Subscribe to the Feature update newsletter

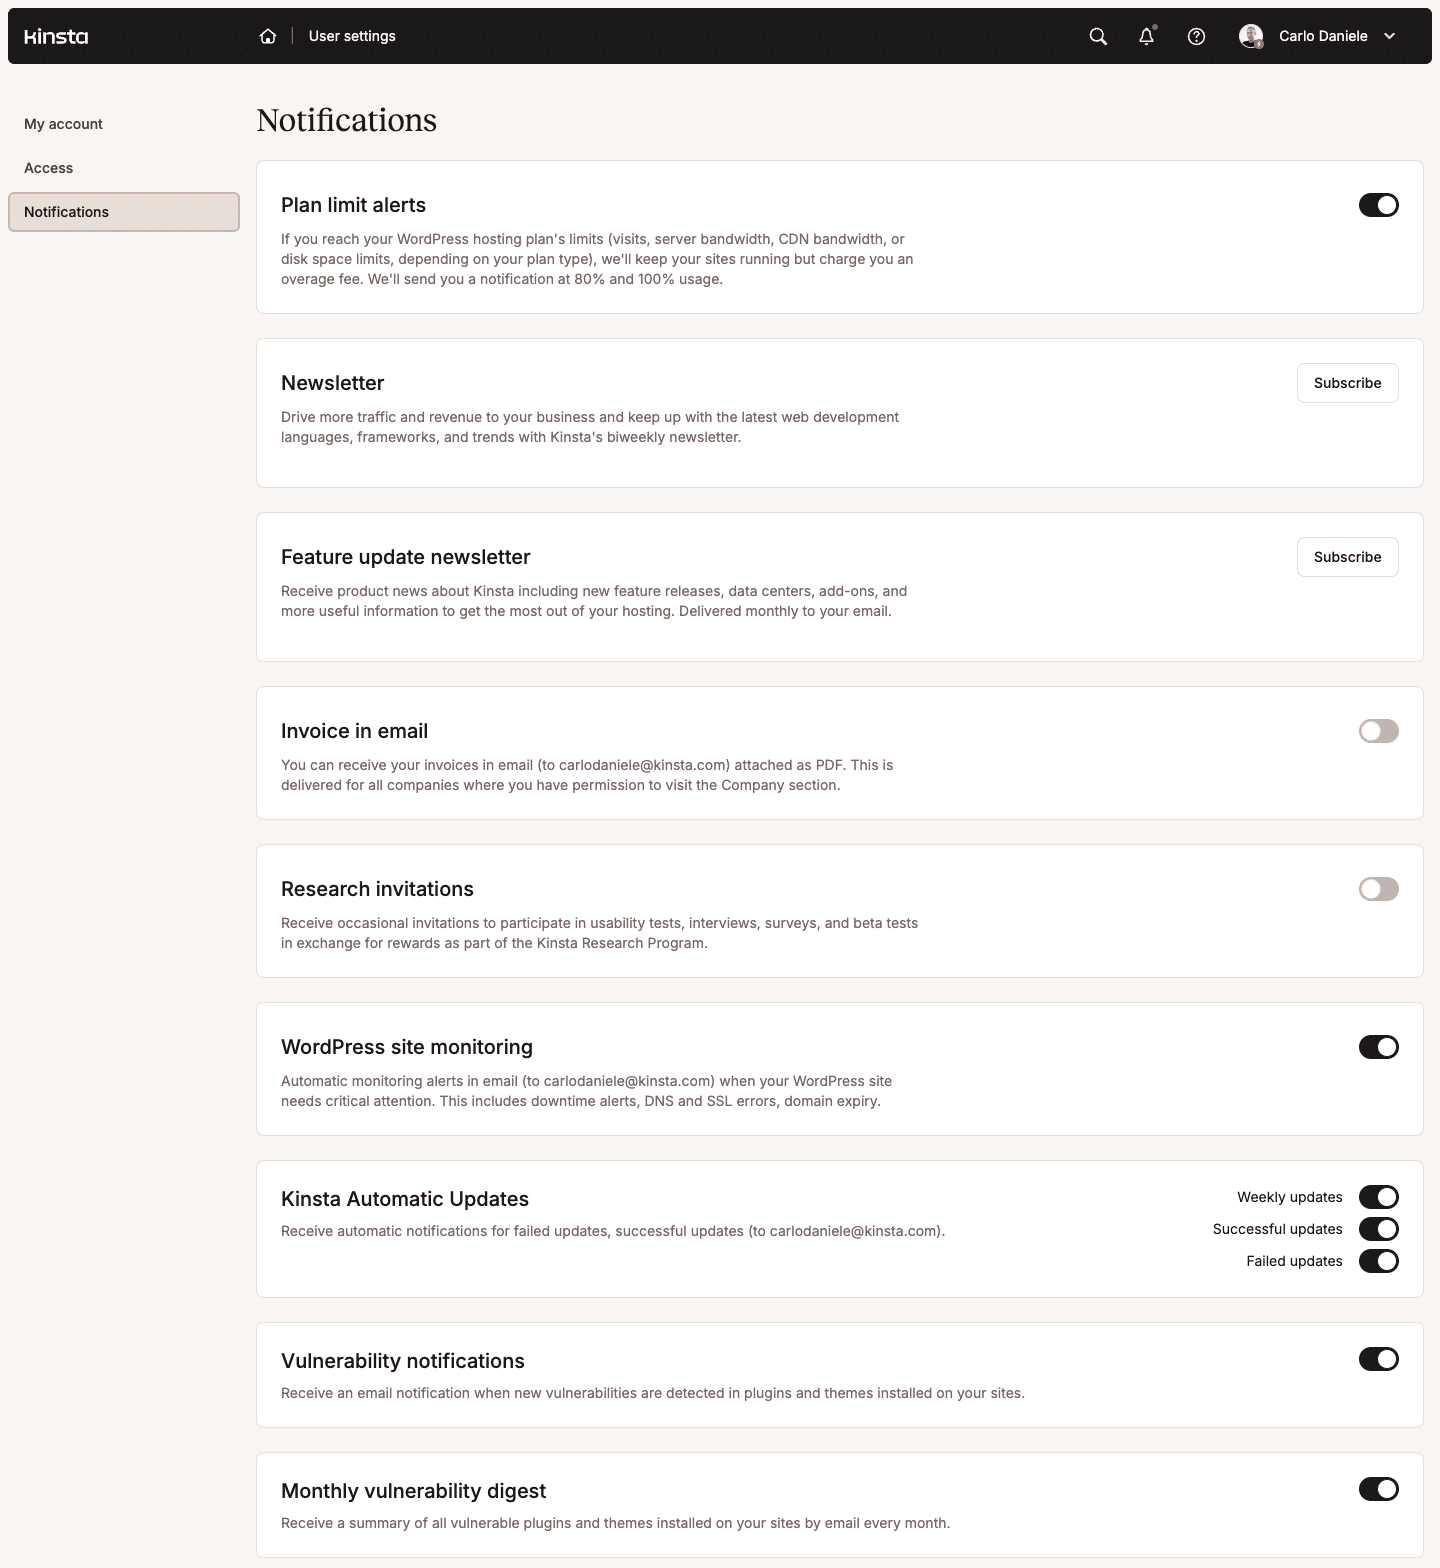[x=1347, y=557]
